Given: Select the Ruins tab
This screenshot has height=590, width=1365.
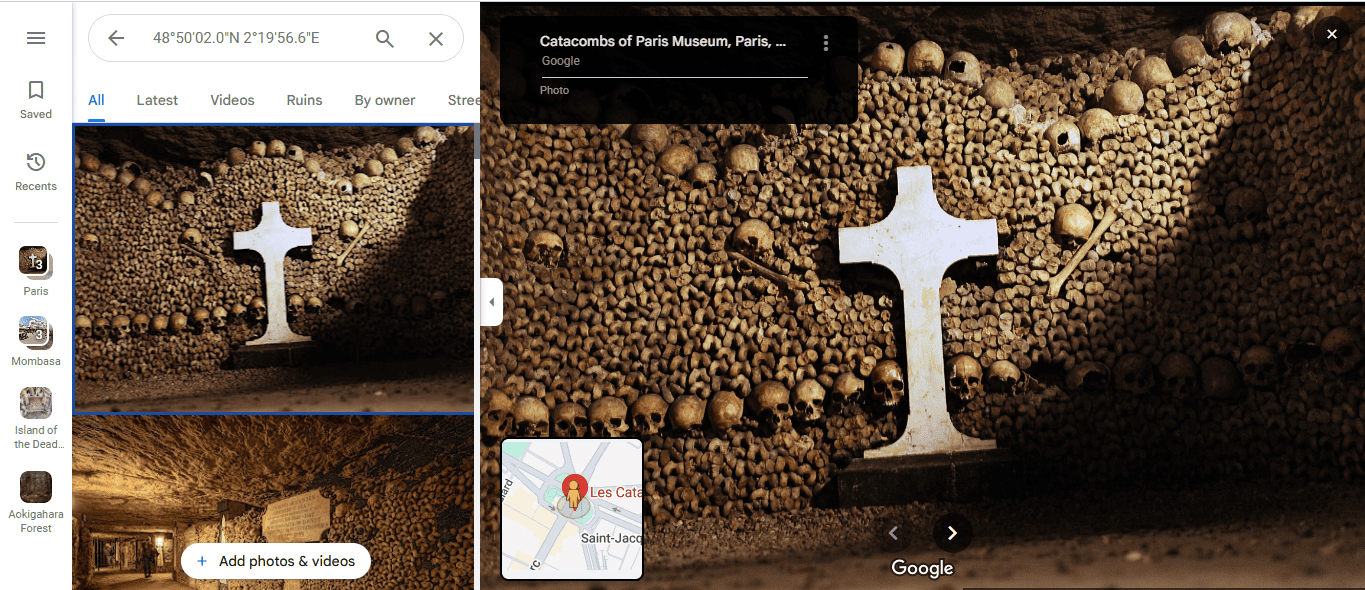Looking at the screenshot, I should [x=304, y=100].
